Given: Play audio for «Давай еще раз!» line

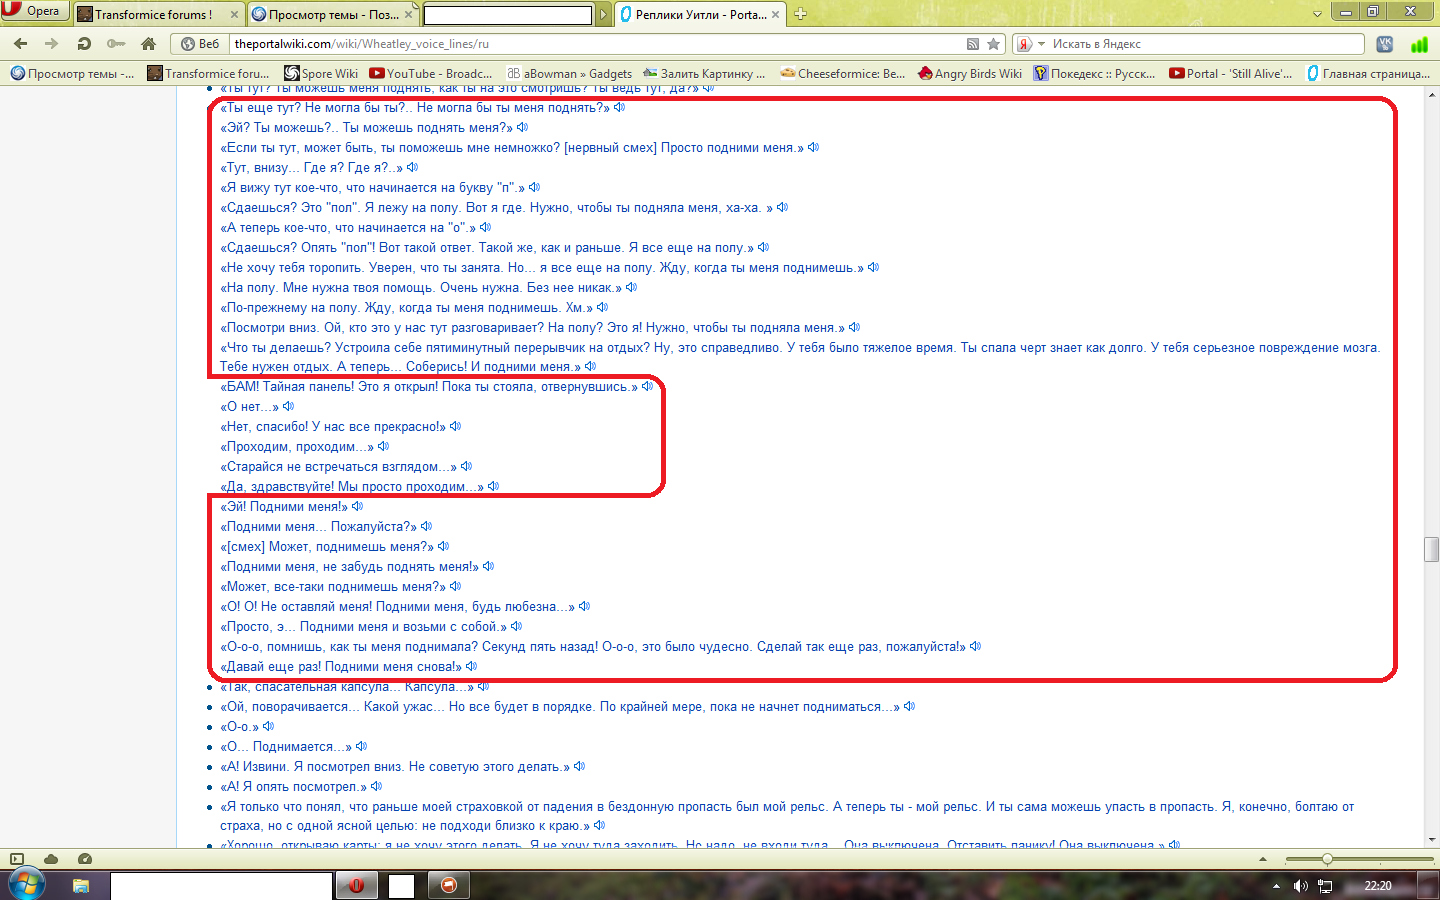Looking at the screenshot, I should click(x=472, y=666).
